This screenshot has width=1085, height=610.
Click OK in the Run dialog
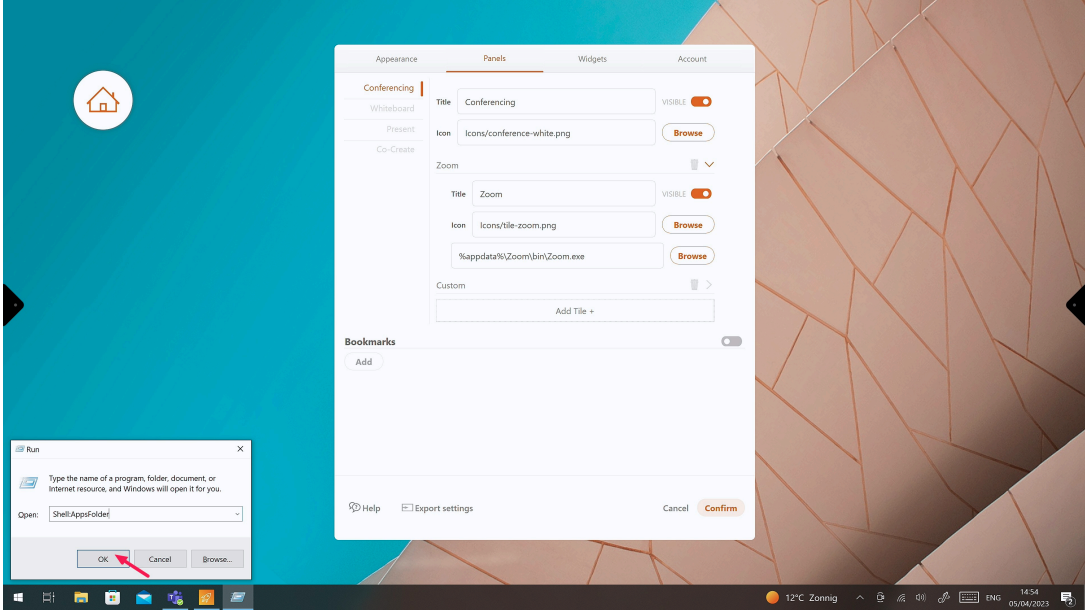(103, 559)
